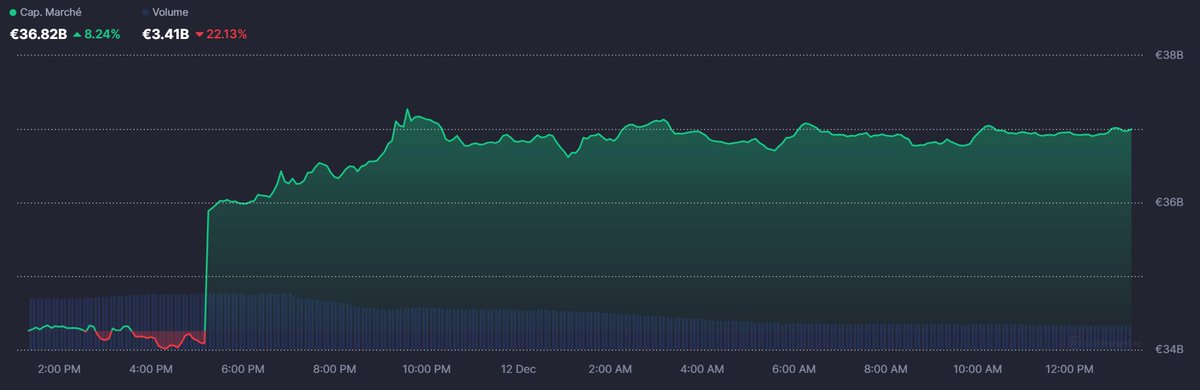Click the 2:00 AM x-axis label
The image size is (1200, 390).
click(x=610, y=369)
